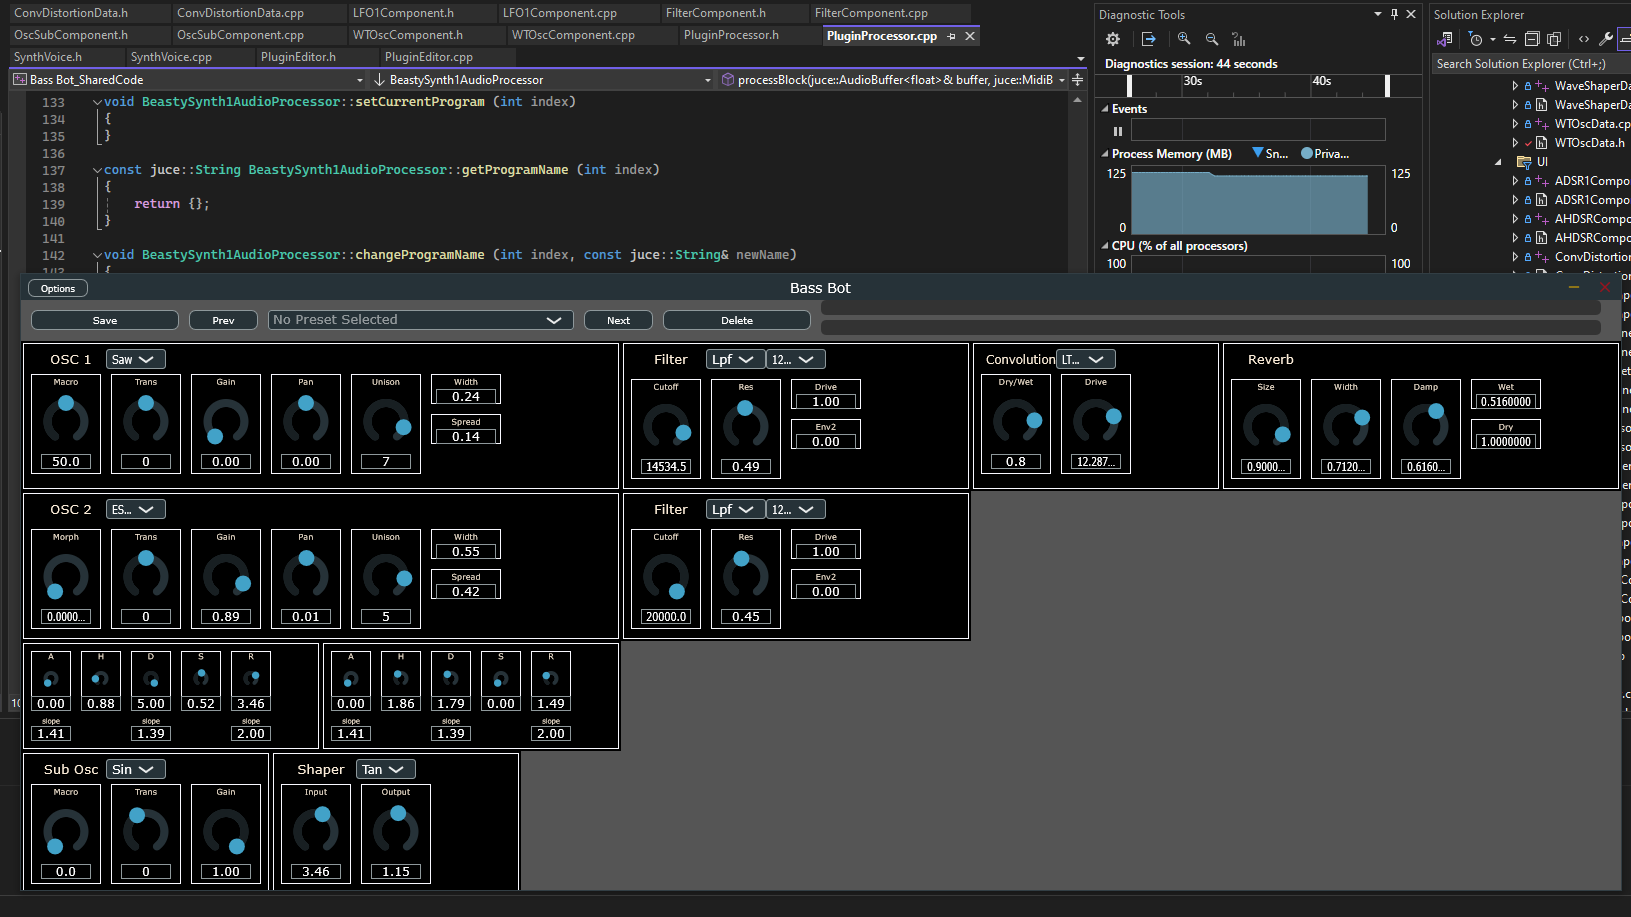Collapse the Events section
Screen dimensions: 1631x917
(x=1105, y=109)
